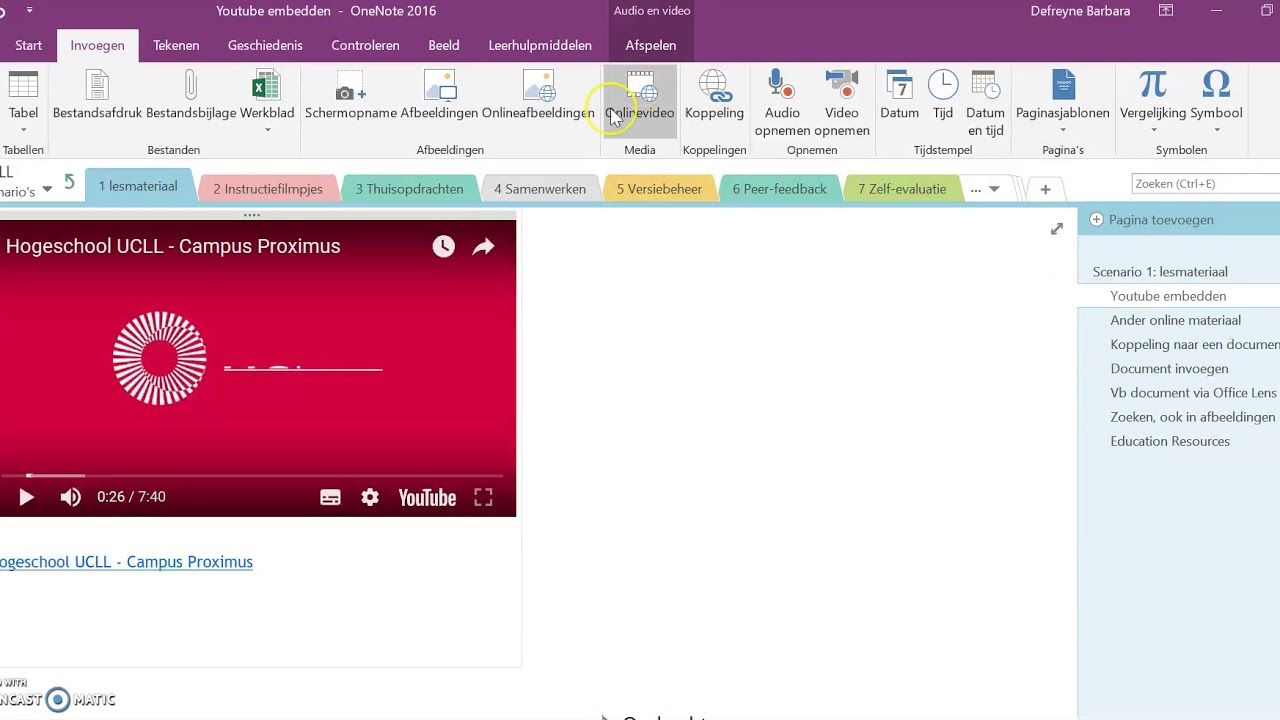Open the 3 Thuisopdrachten section tab

click(410, 189)
